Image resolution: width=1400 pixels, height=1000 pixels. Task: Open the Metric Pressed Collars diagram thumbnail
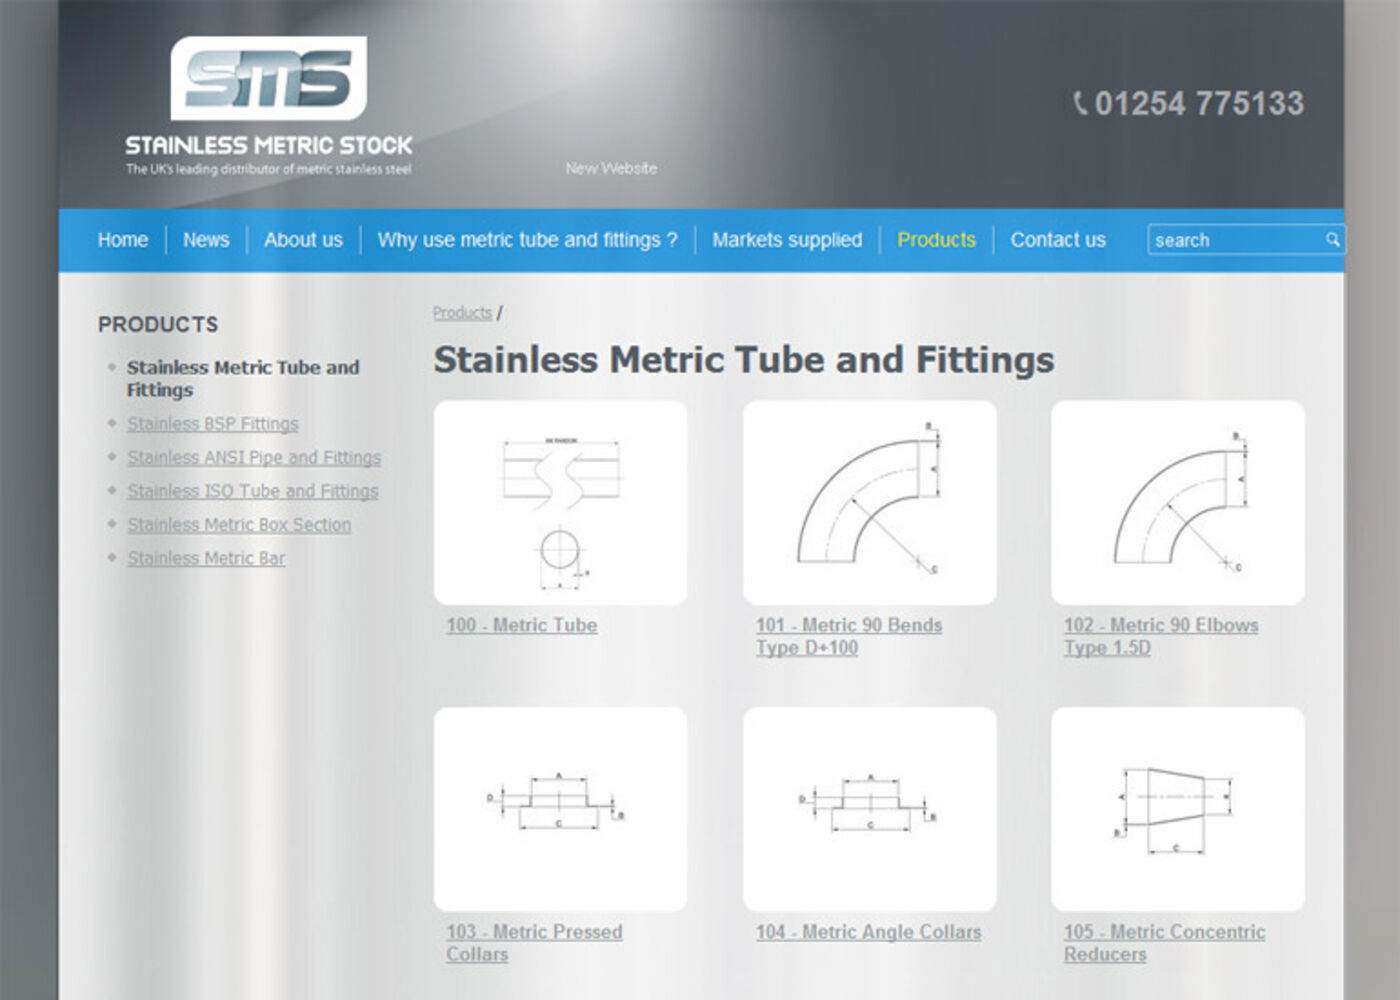(x=560, y=809)
